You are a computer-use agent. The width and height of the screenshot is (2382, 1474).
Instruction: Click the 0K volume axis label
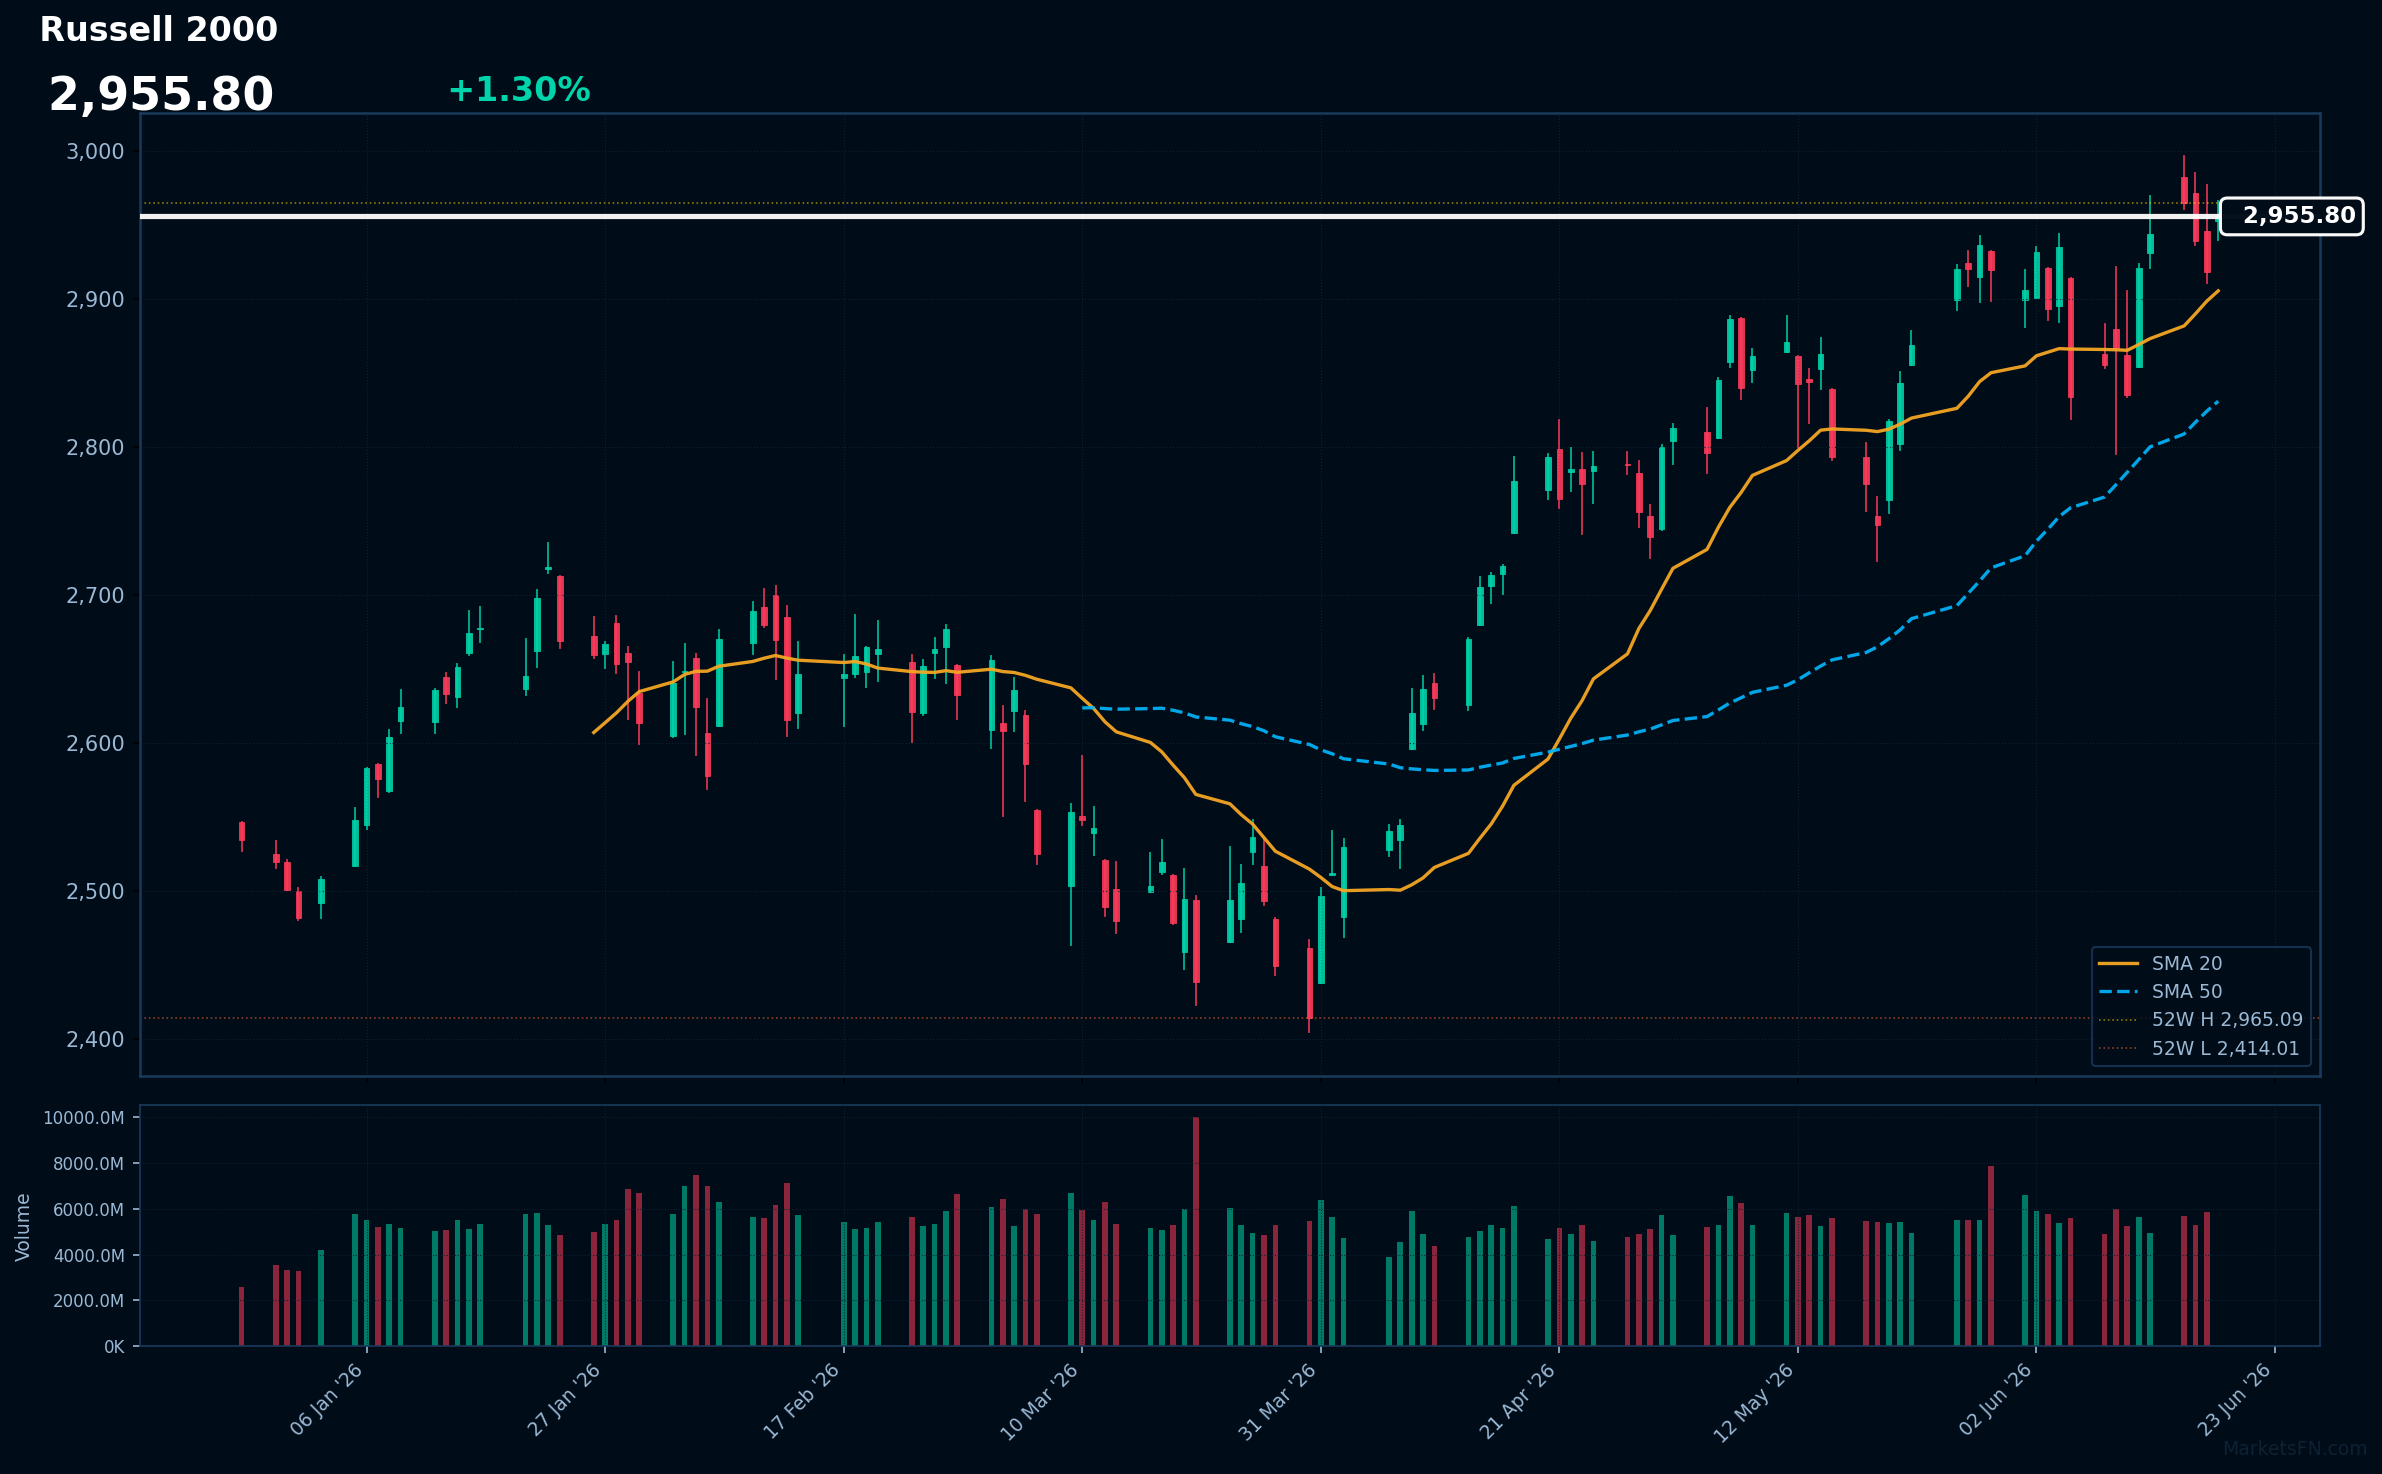click(x=114, y=1347)
